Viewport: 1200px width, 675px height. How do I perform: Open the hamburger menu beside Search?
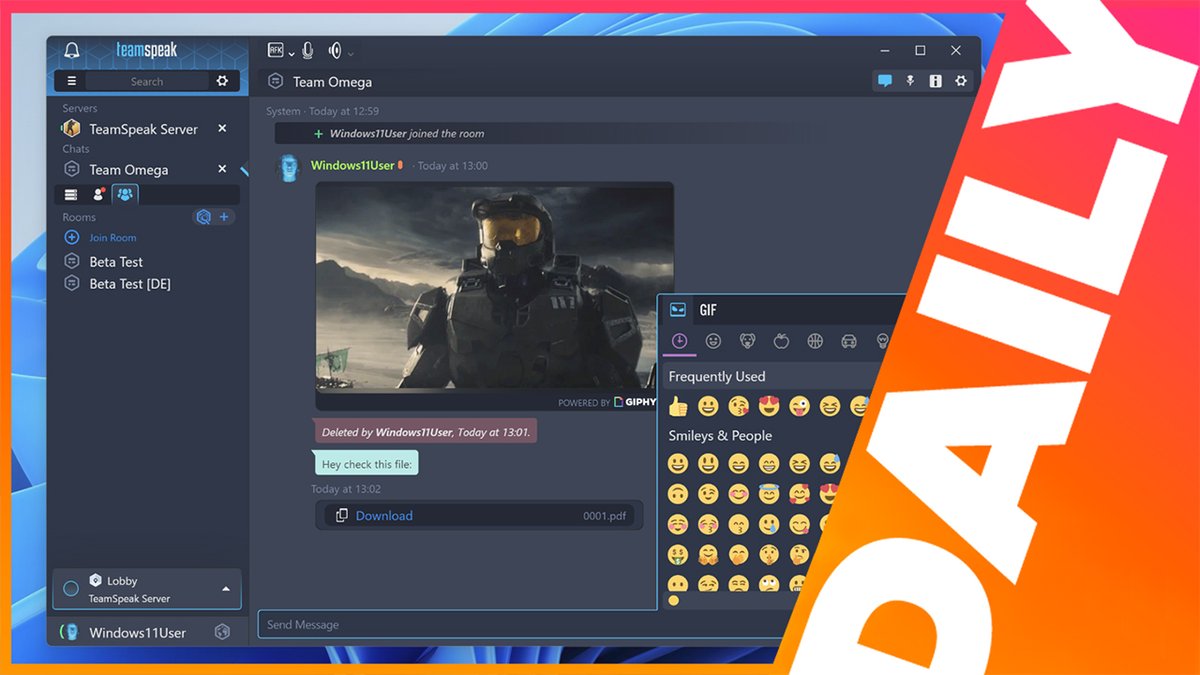point(71,81)
